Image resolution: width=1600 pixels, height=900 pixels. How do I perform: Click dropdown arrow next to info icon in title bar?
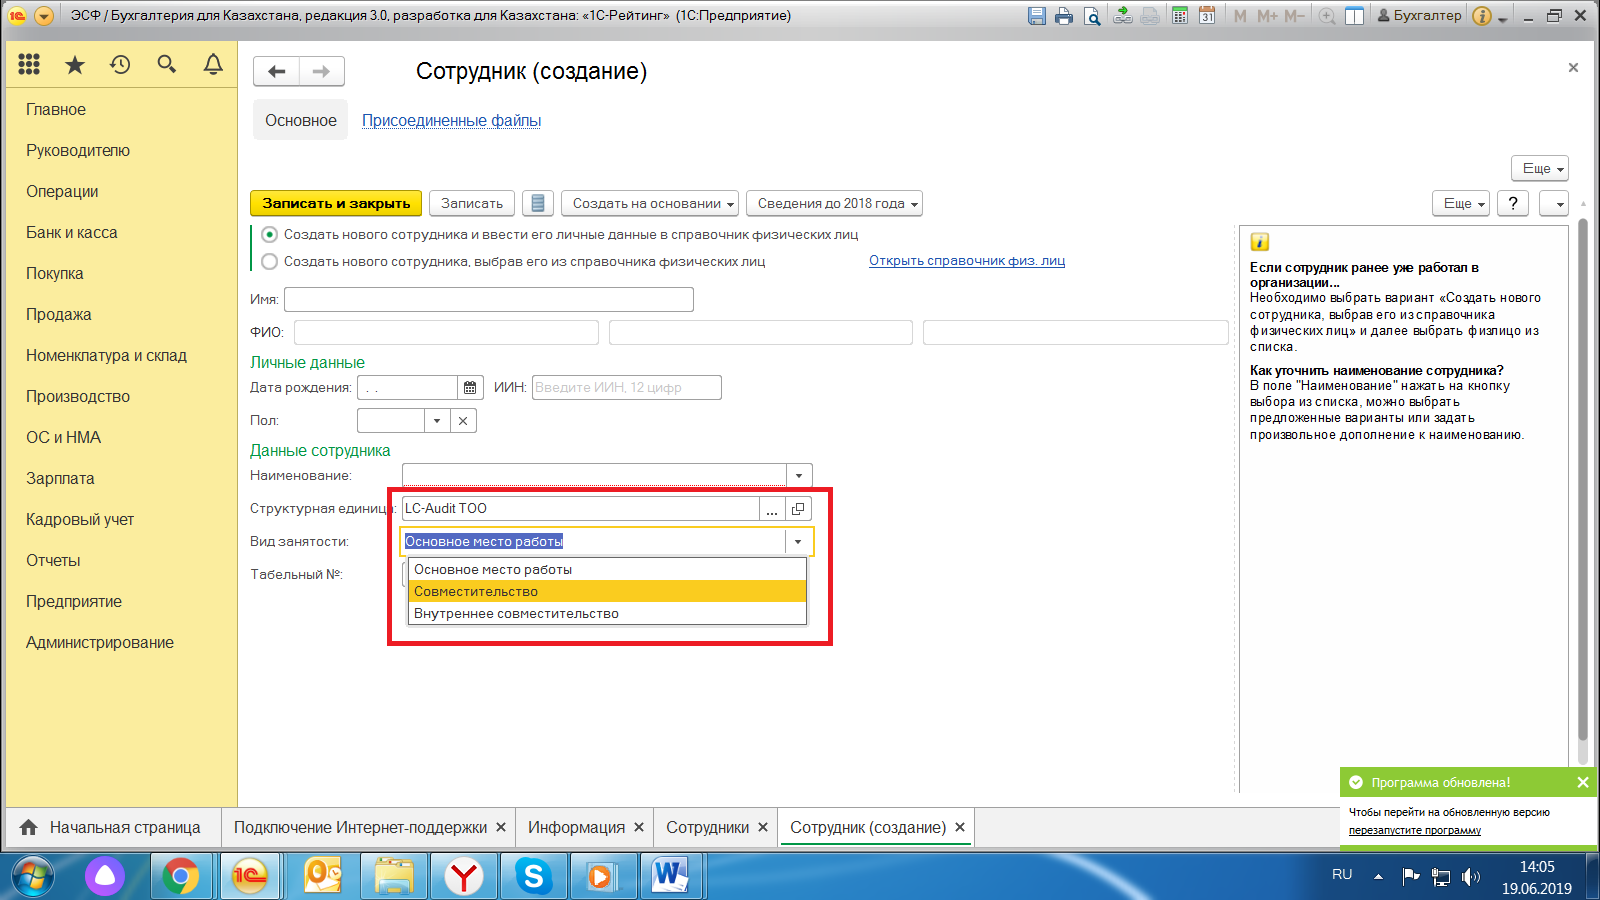click(x=1502, y=18)
